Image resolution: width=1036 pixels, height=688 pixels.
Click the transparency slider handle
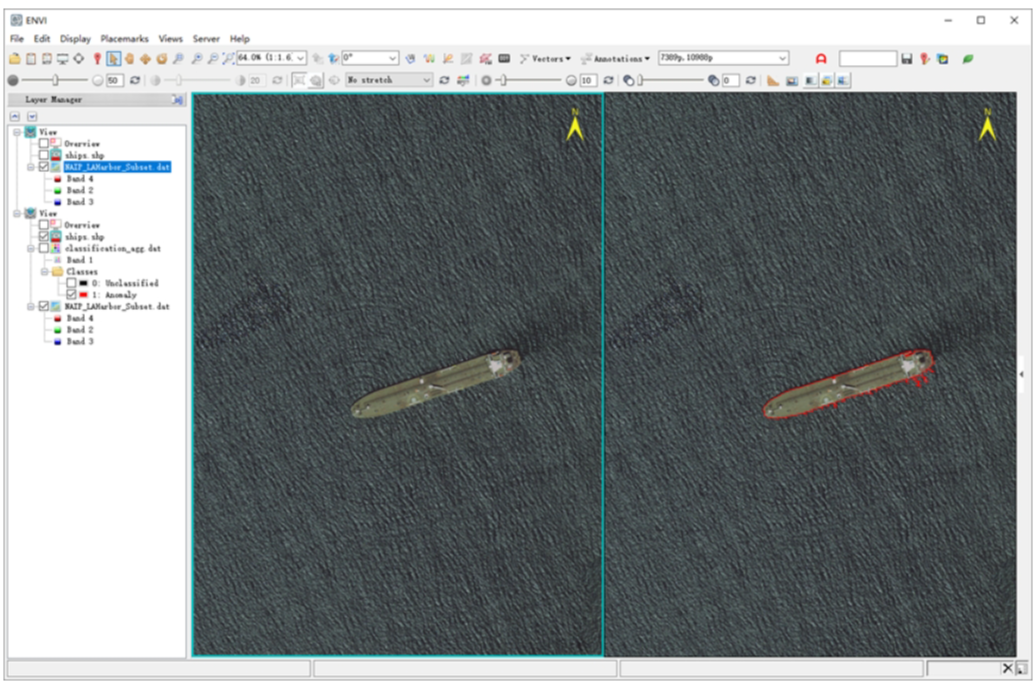pyautogui.click(x=640, y=81)
